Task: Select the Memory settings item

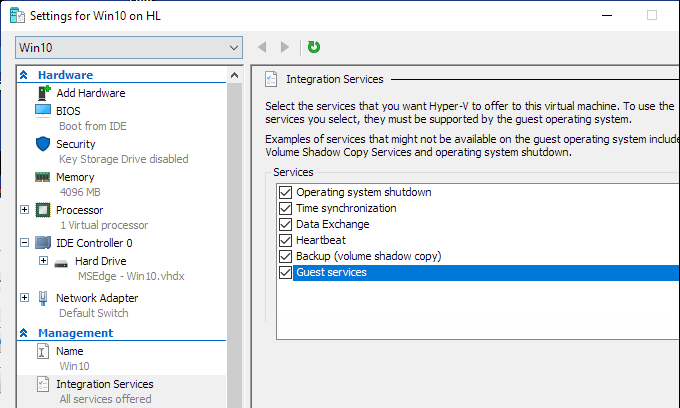Action: [75, 177]
